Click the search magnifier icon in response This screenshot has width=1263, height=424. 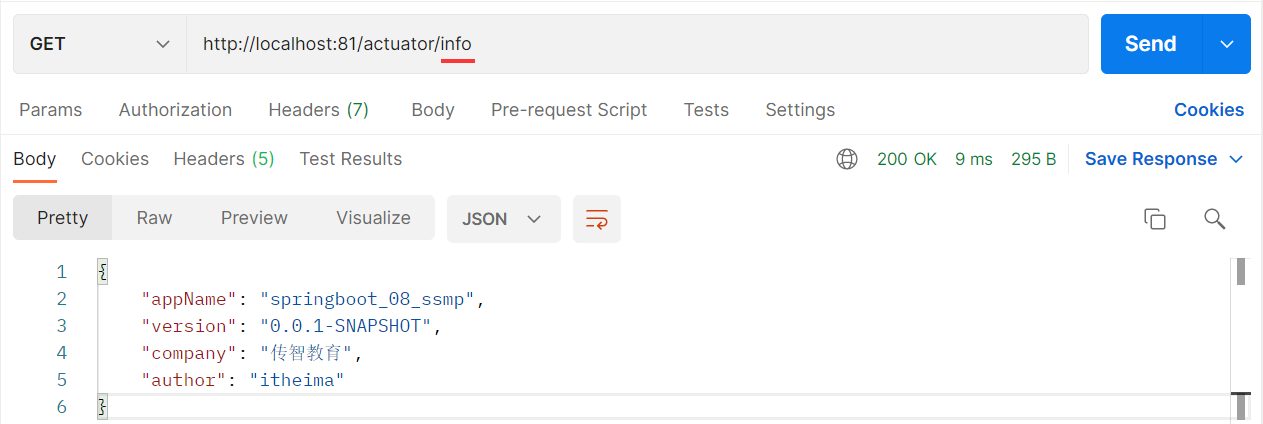1214,219
